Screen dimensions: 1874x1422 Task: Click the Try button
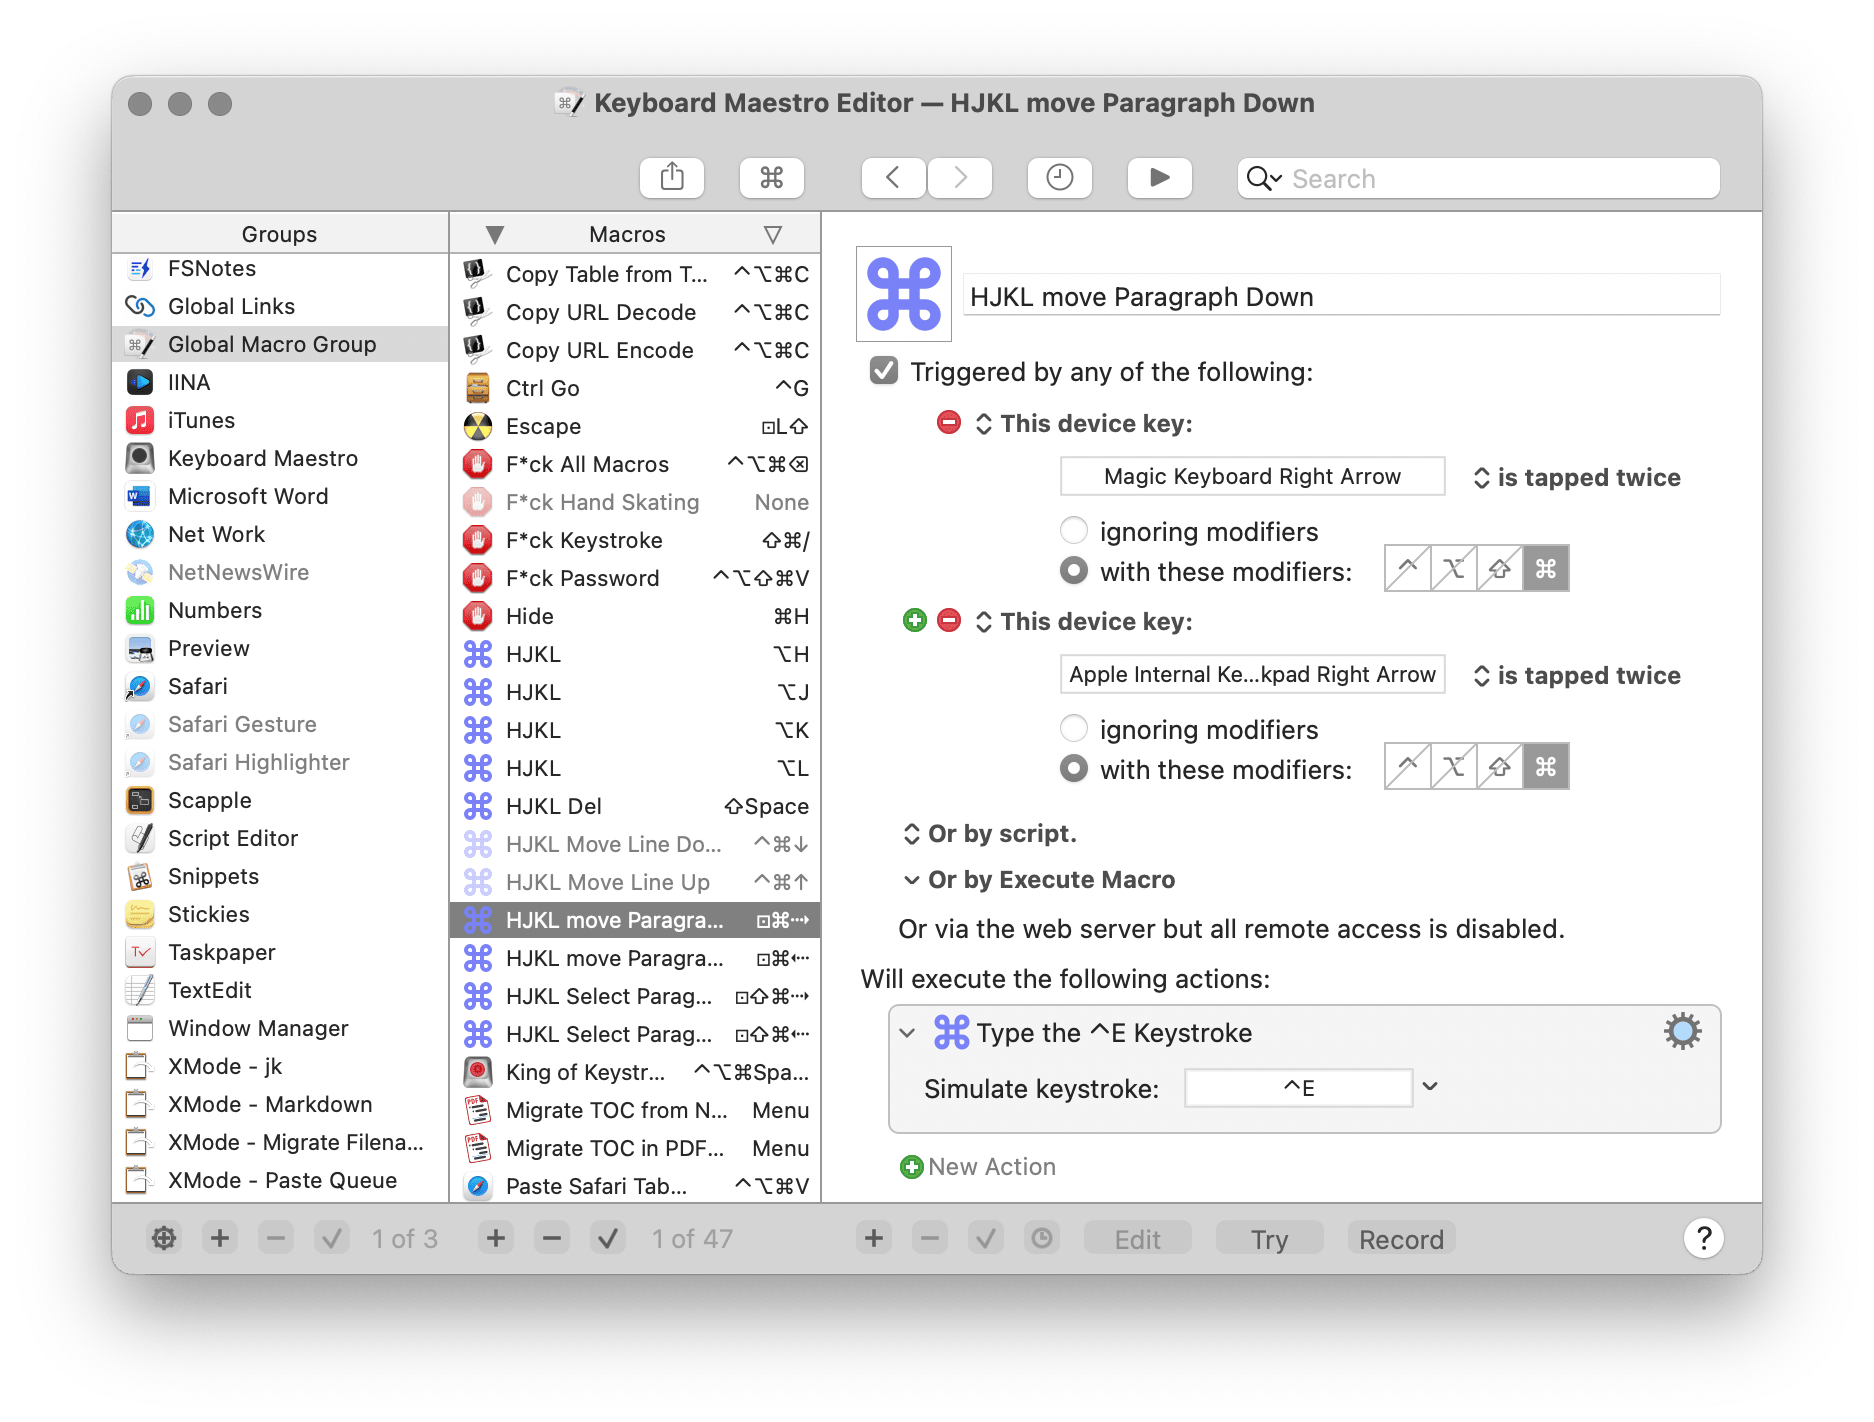point(1270,1239)
